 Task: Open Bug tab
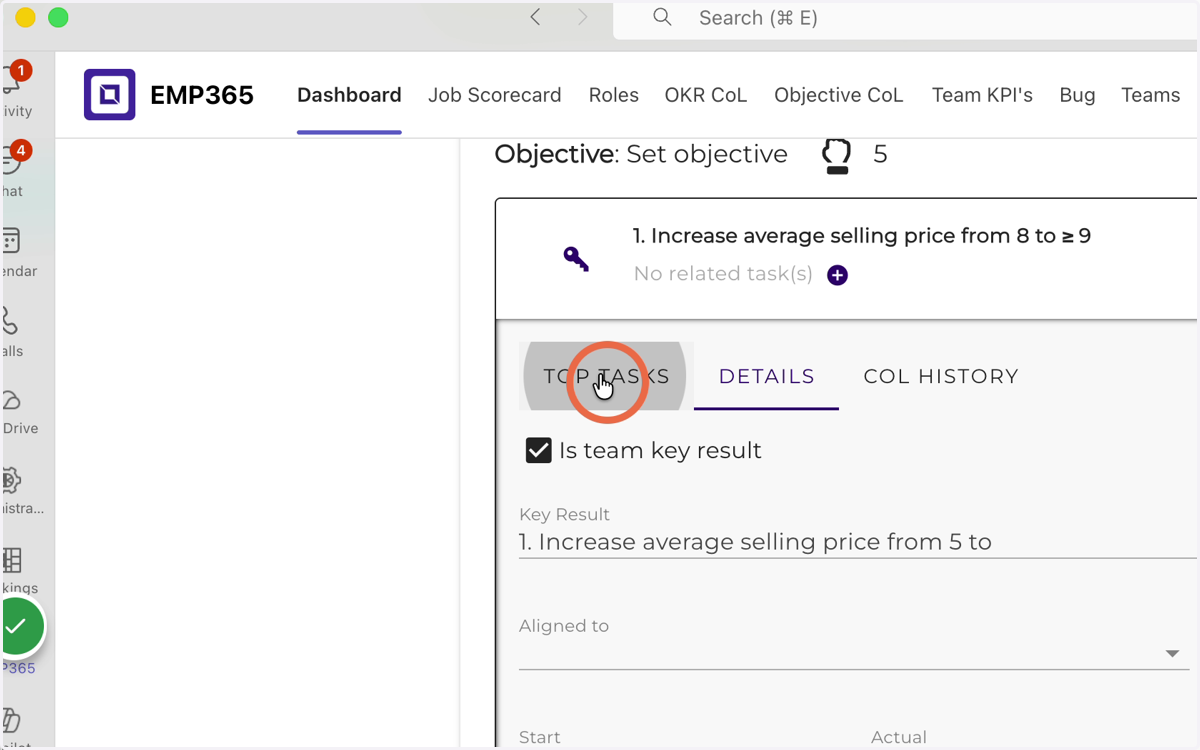[x=1077, y=95]
